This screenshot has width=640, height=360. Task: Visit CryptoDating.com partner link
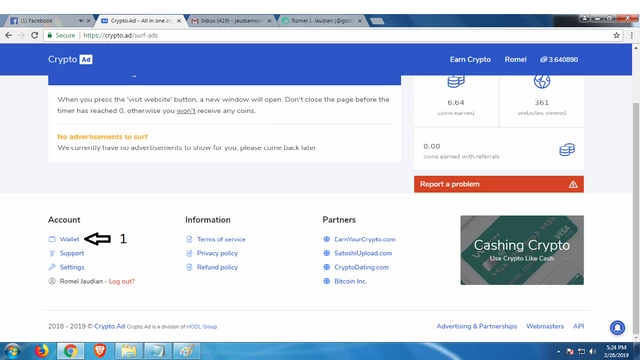tap(361, 267)
